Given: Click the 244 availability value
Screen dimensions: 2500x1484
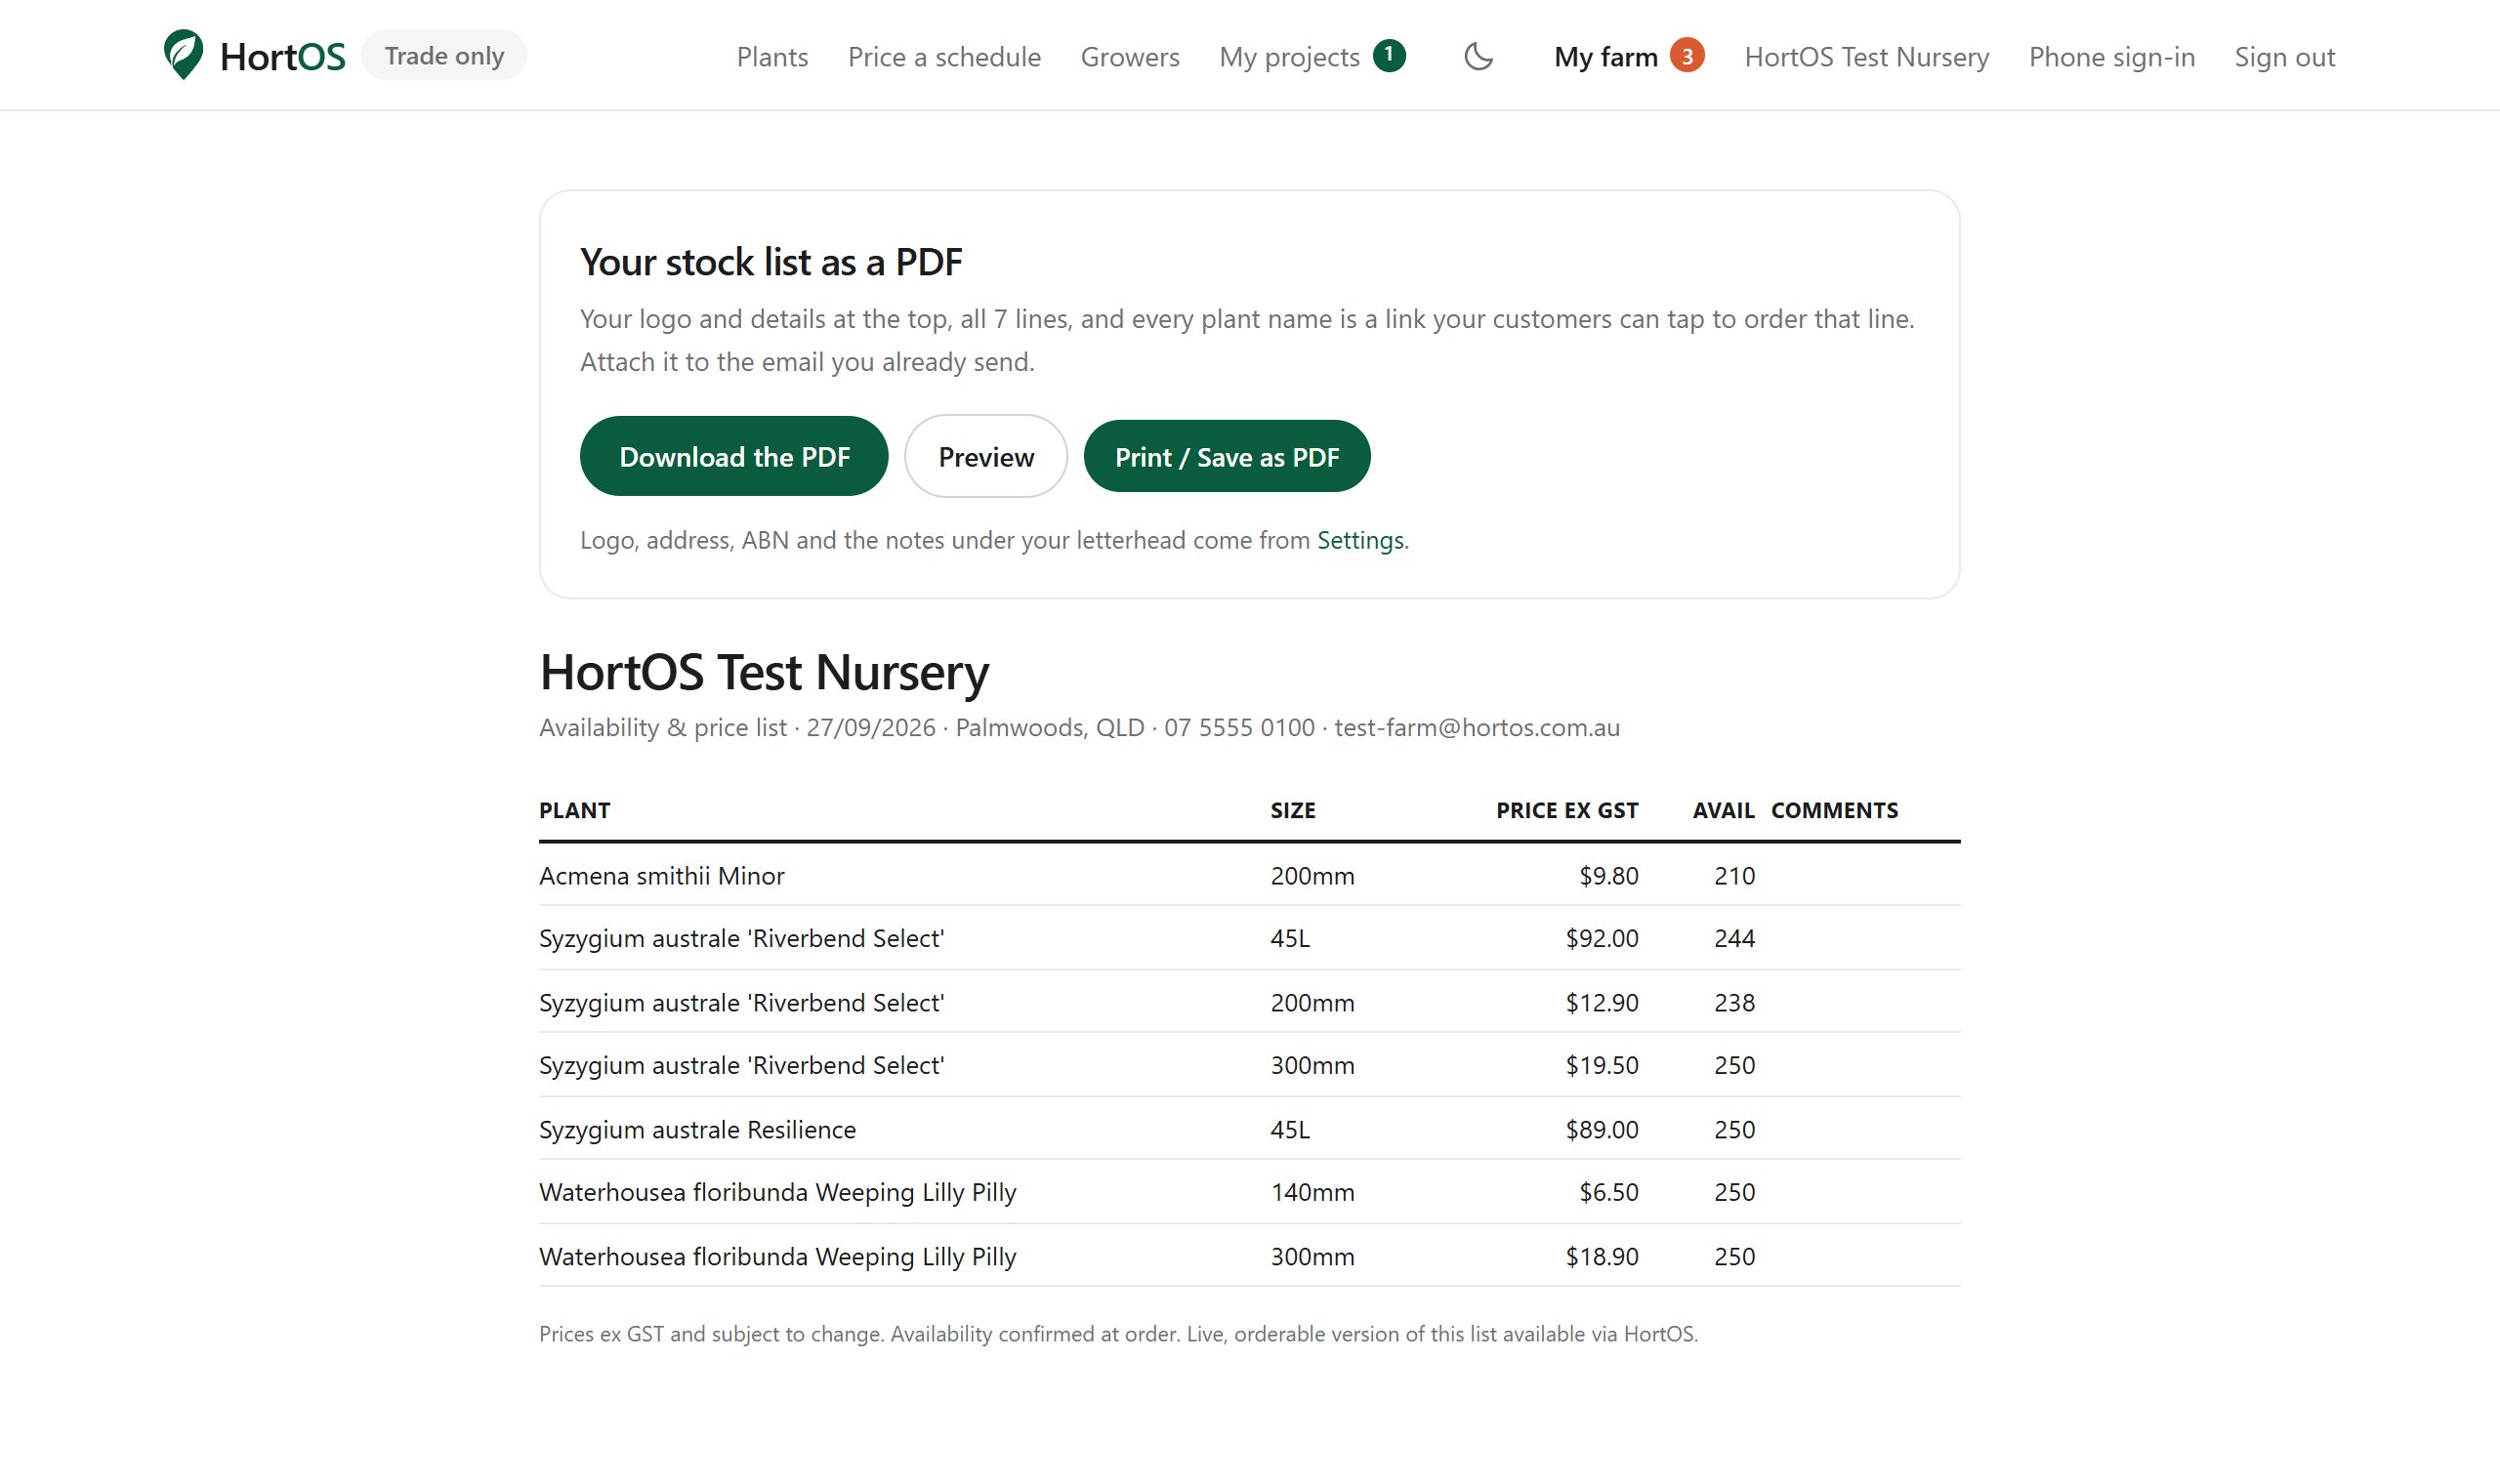Looking at the screenshot, I should [x=1734, y=938].
